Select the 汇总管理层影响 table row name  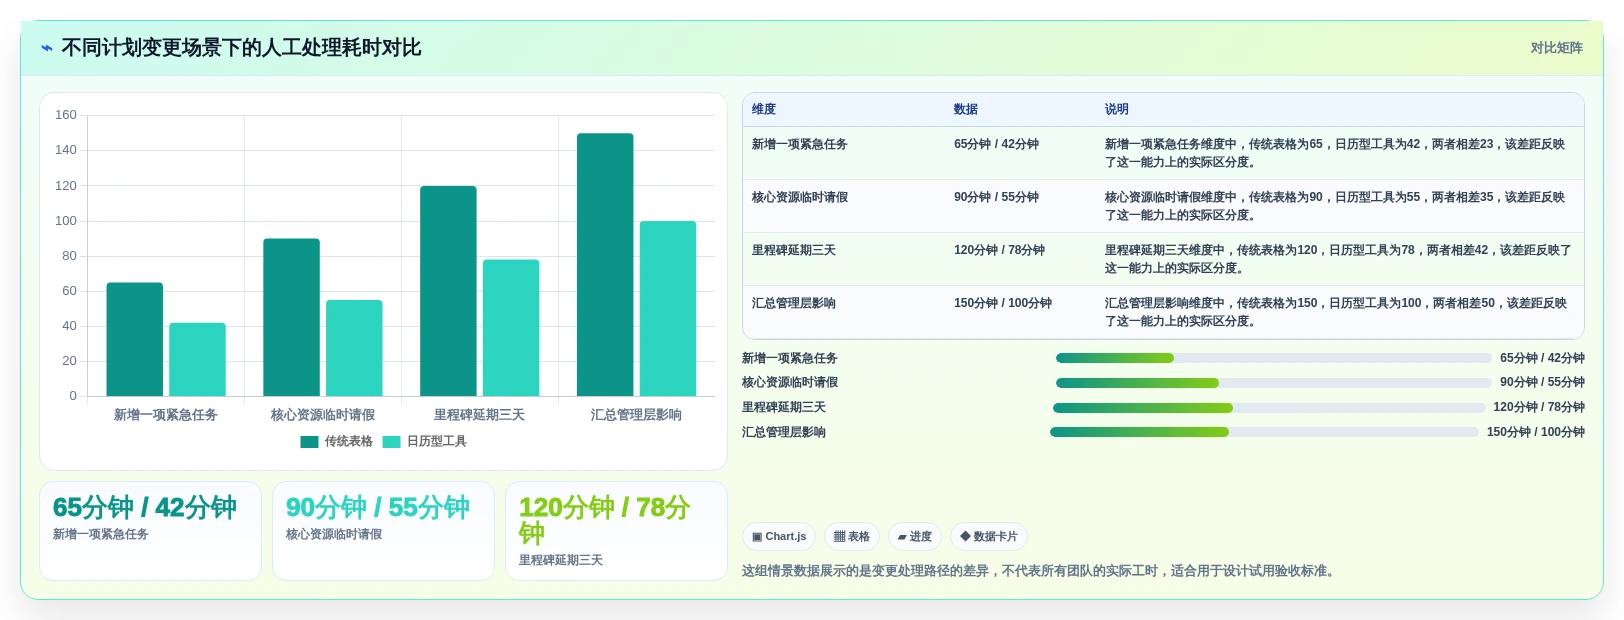794,304
